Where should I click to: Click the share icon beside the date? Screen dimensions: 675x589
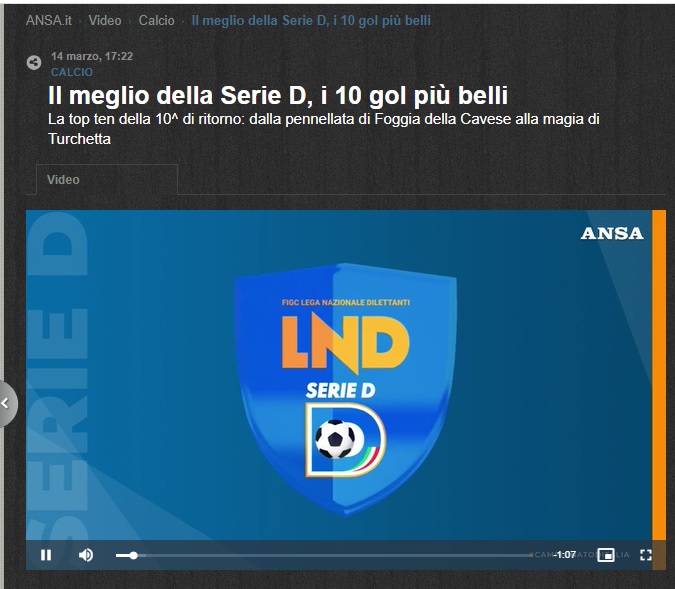pyautogui.click(x=34, y=63)
